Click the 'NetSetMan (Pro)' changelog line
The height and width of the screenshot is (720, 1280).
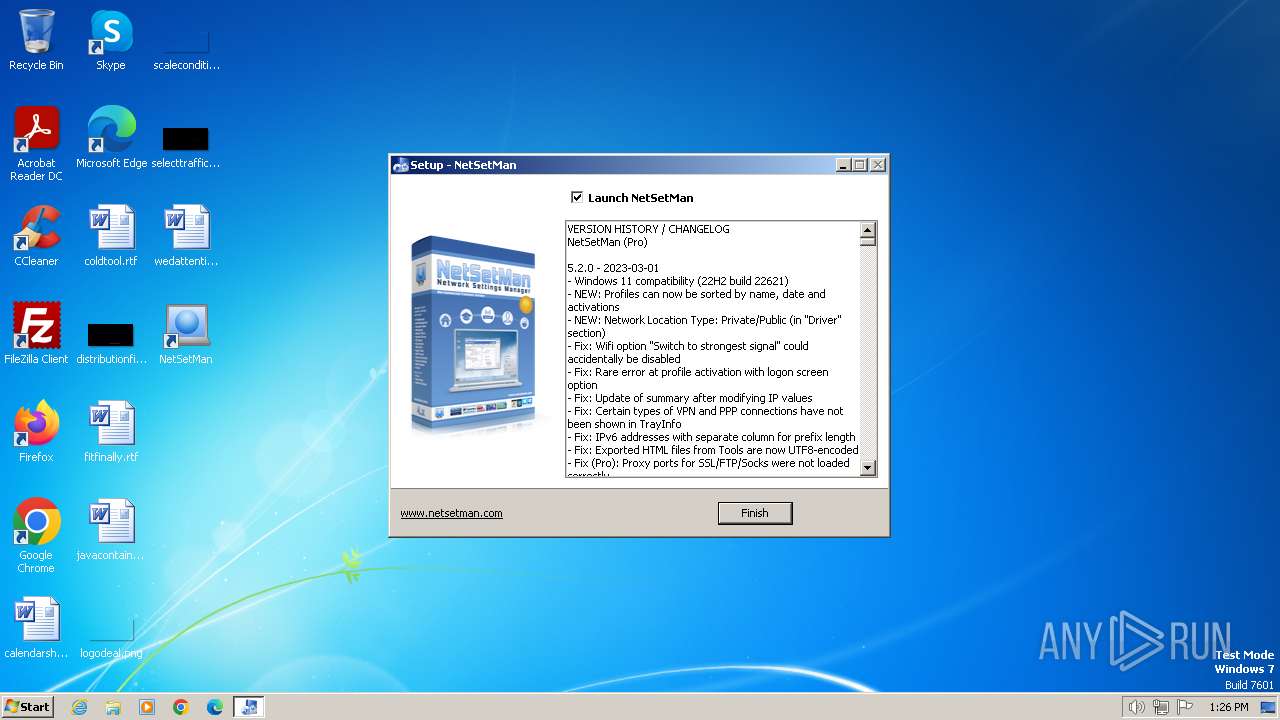pyautogui.click(x=607, y=242)
